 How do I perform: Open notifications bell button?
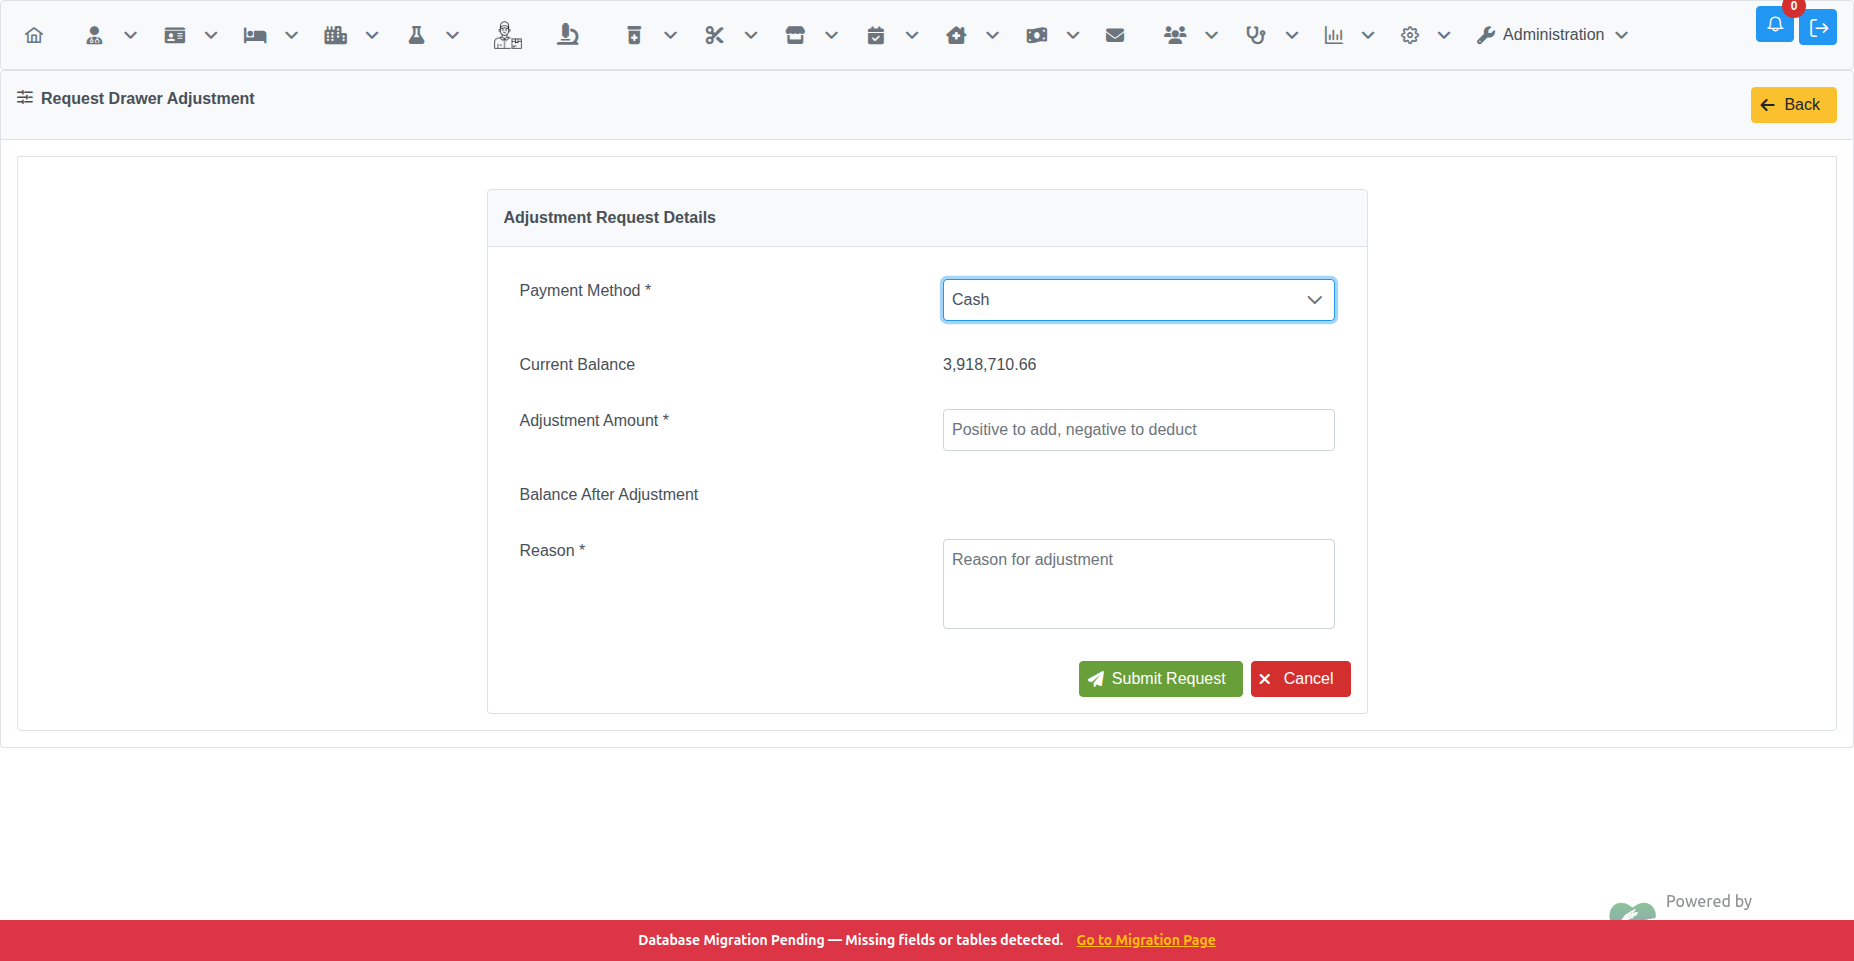[x=1775, y=24]
